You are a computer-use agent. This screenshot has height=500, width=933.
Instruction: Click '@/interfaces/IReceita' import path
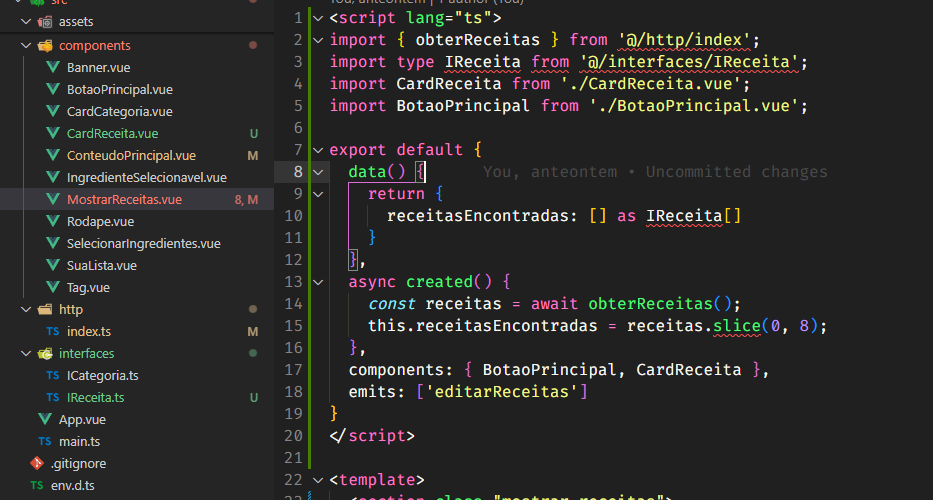(x=689, y=62)
